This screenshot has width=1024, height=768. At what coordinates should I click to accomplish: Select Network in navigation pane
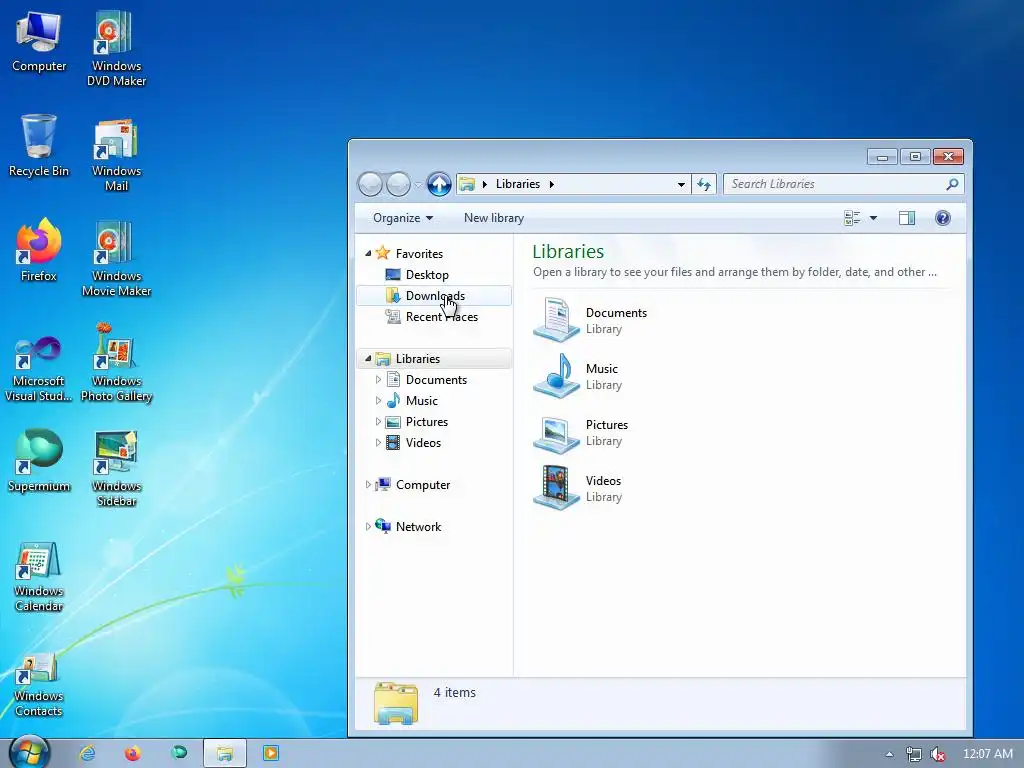419,526
